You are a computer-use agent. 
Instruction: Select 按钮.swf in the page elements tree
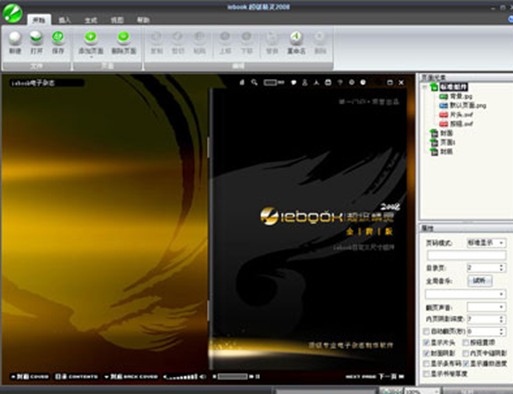462,124
